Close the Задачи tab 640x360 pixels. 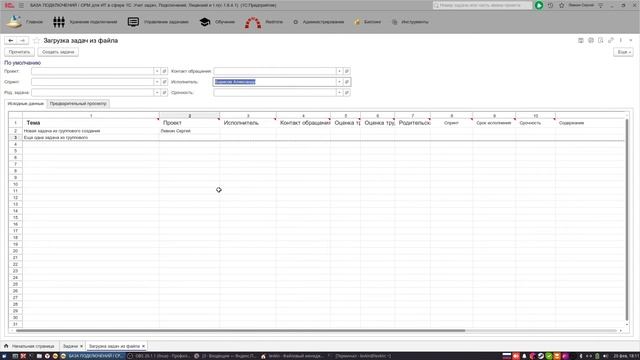tap(81, 346)
